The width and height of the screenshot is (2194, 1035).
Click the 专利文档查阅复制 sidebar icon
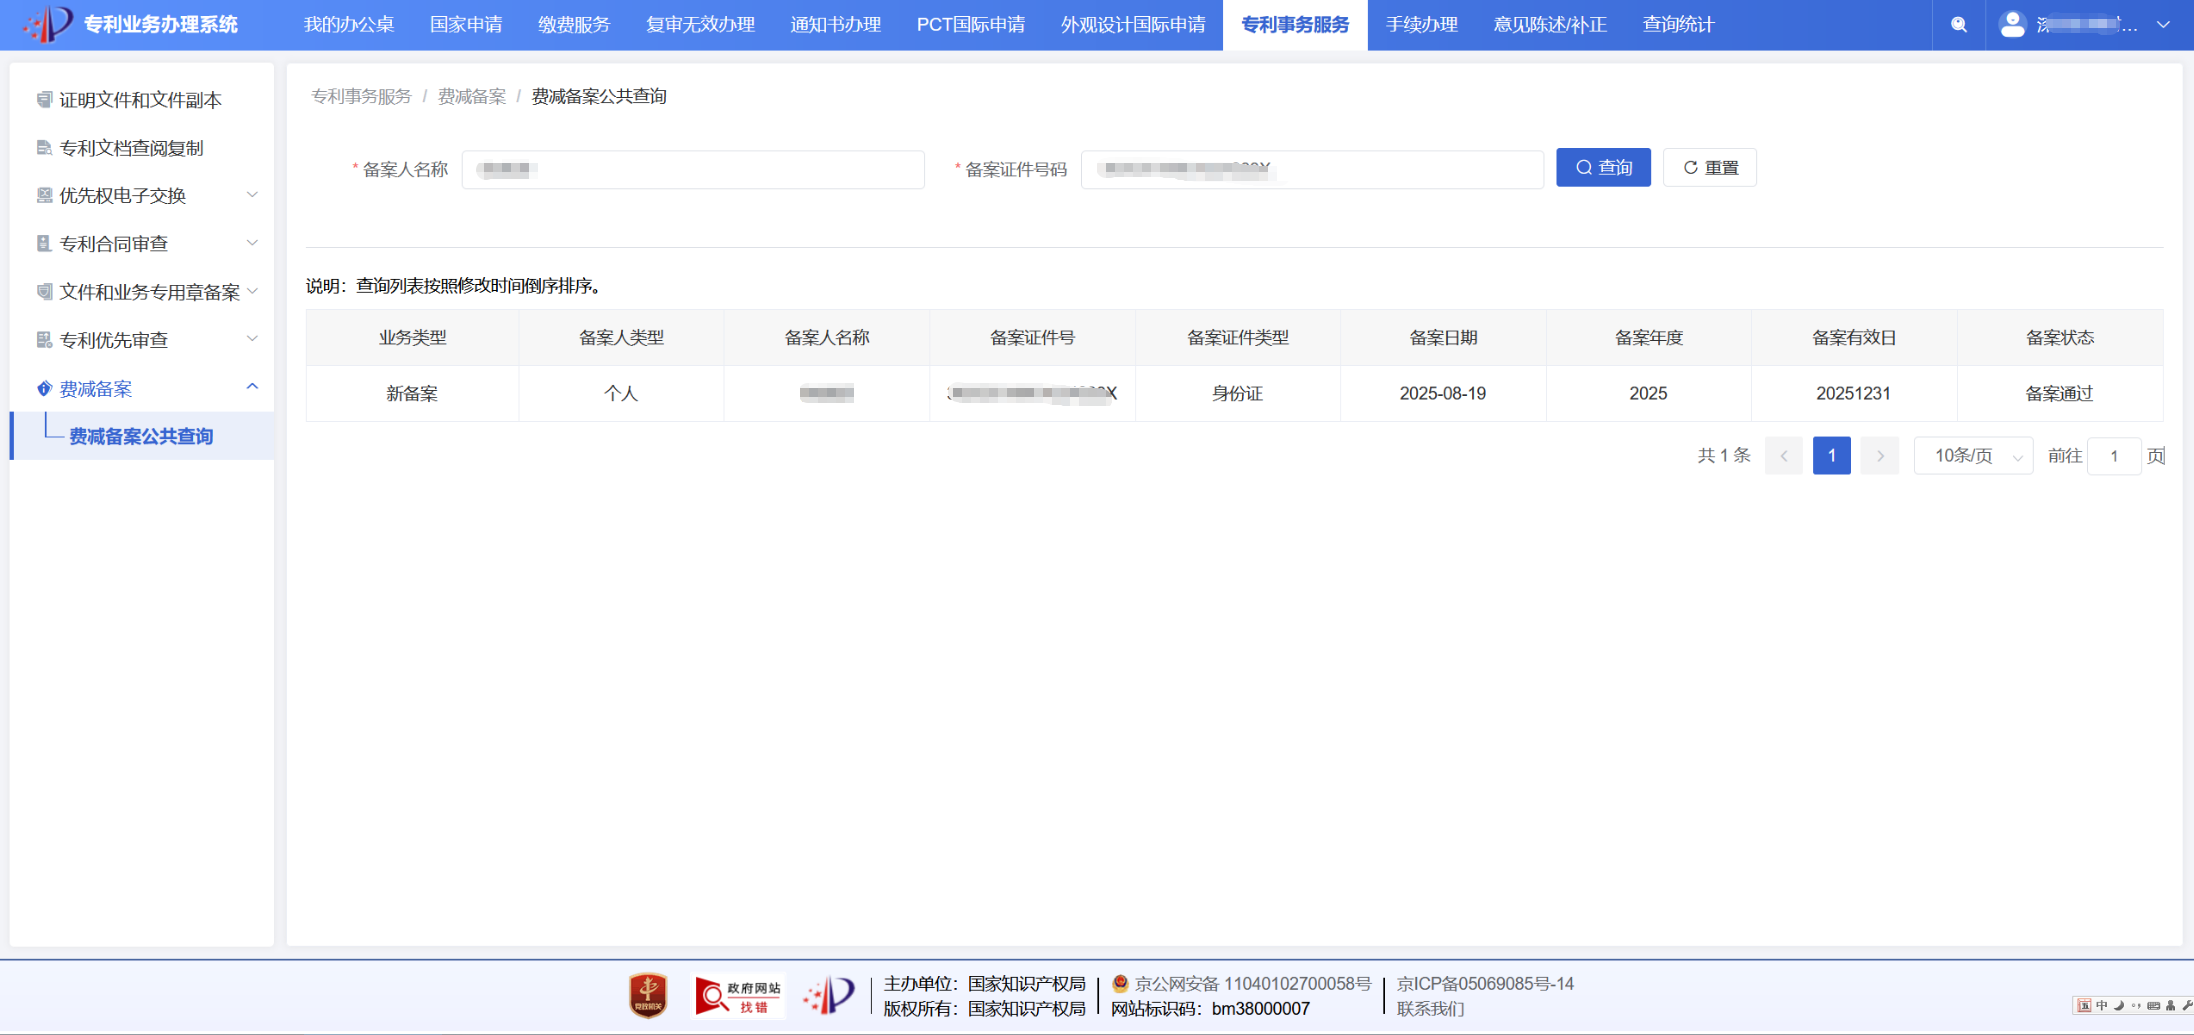(x=44, y=148)
